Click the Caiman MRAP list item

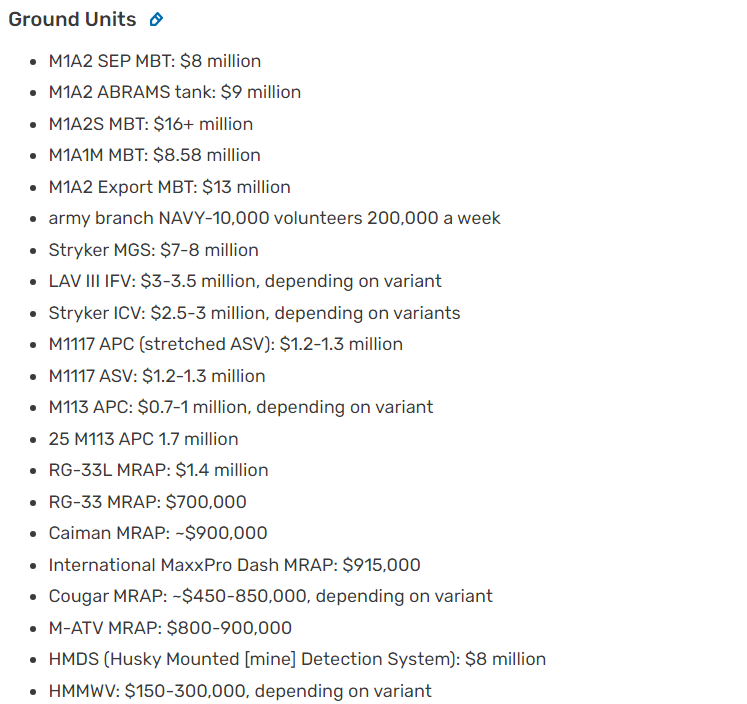(158, 533)
